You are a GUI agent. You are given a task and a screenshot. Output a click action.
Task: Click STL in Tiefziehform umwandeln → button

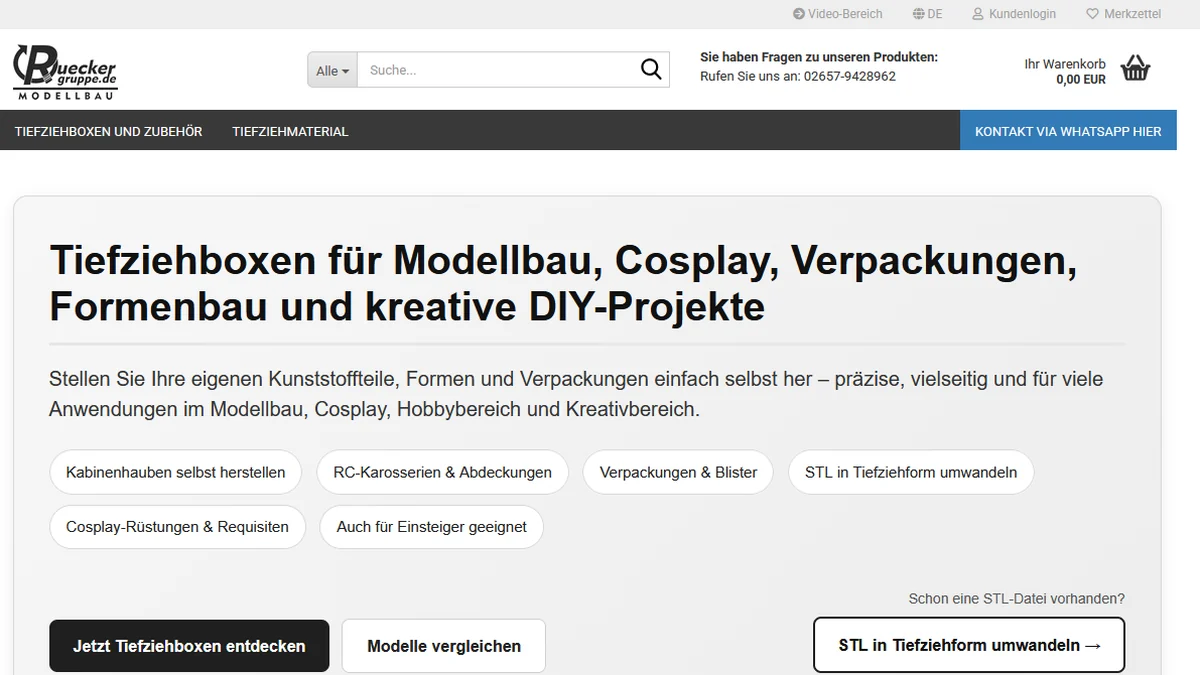tap(969, 645)
